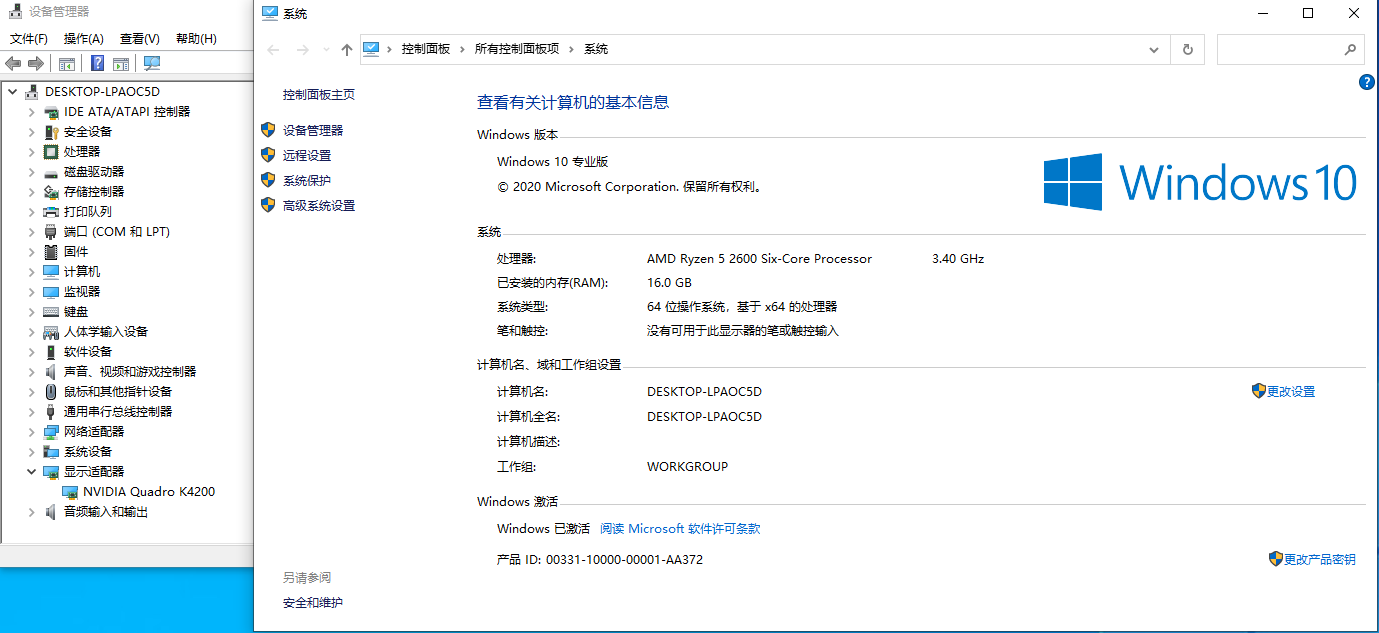Viewport: 1379px width, 633px height.
Task: Select the 软件设备 category icon
Action: point(51,351)
